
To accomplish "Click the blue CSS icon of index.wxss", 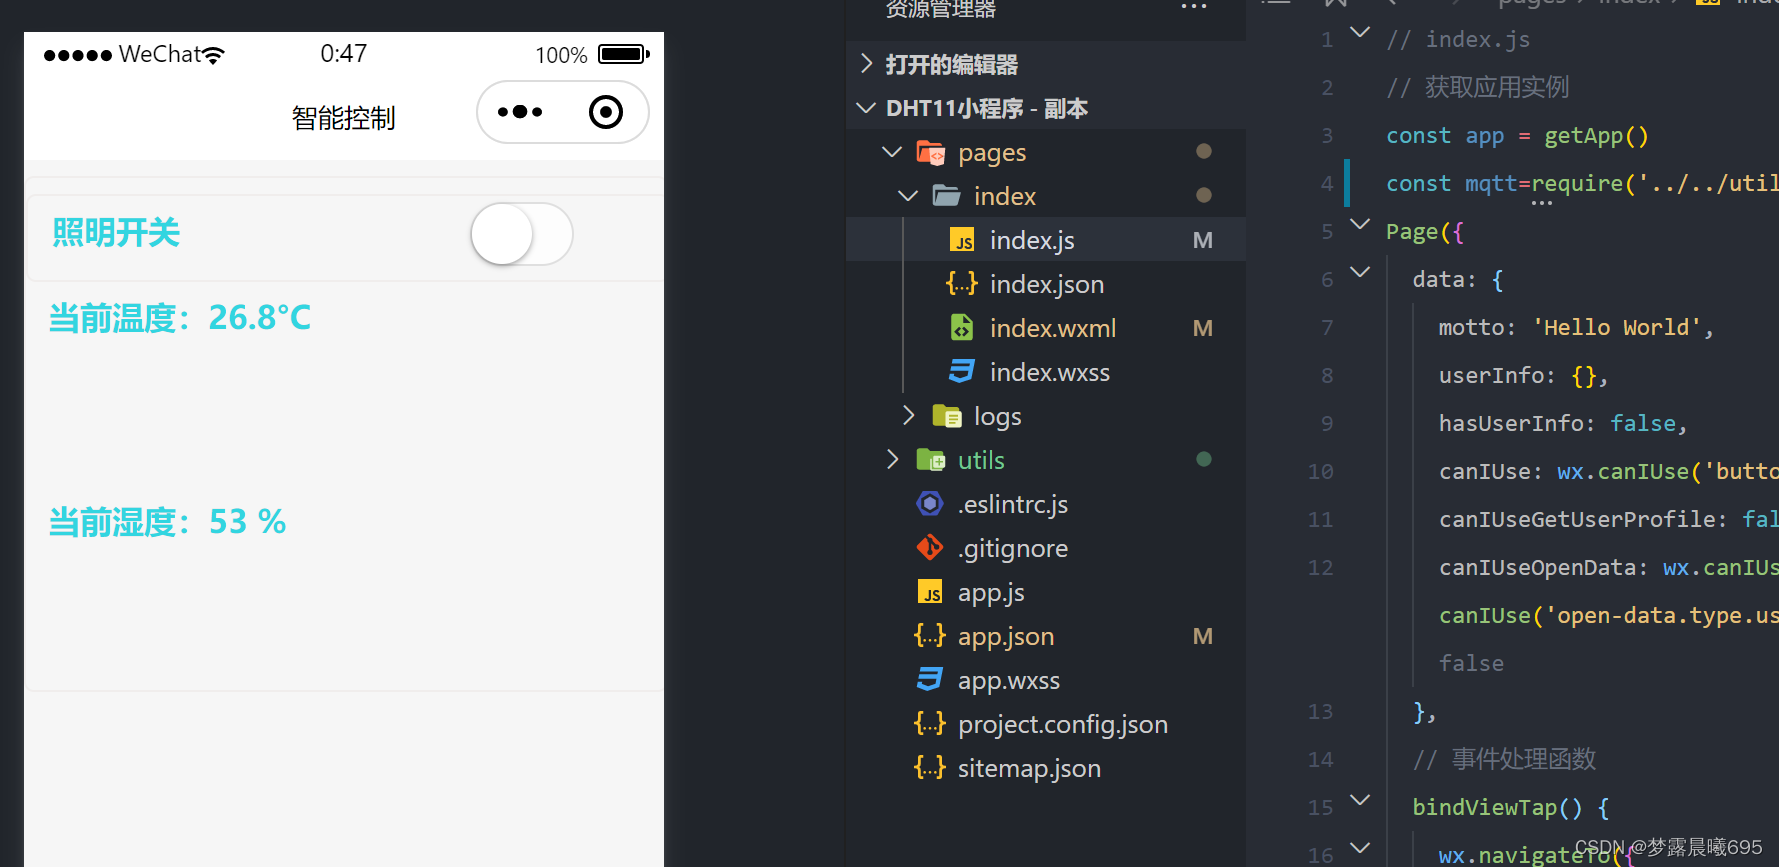I will (962, 371).
